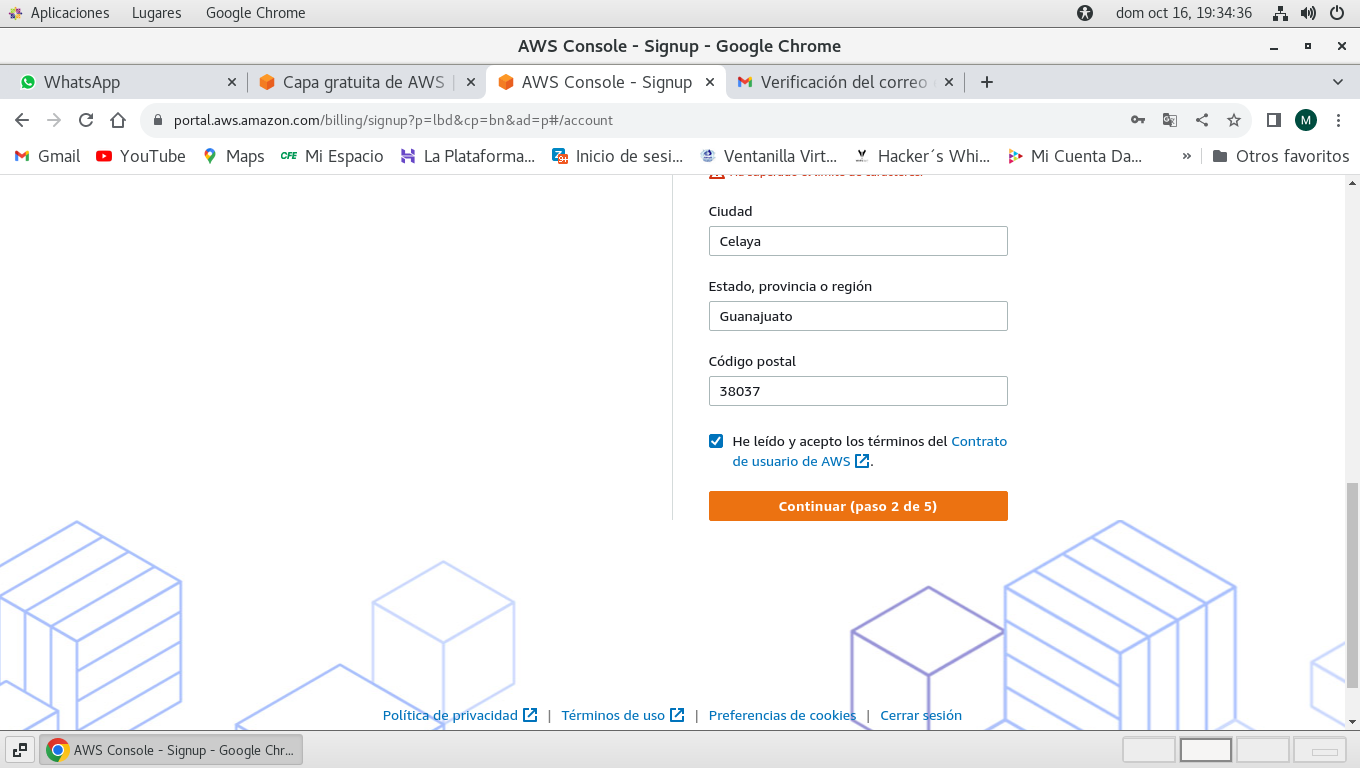Open the Aplicaciones menu
Viewport: 1360px width, 768px height.
60,13
